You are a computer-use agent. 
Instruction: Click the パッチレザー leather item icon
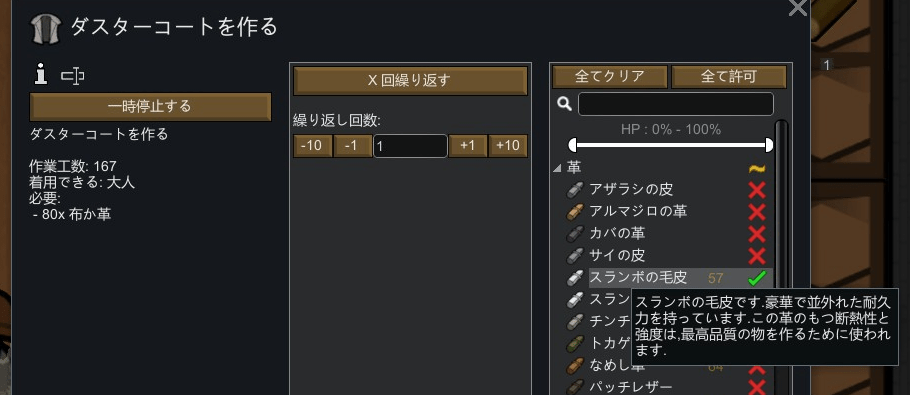575,387
